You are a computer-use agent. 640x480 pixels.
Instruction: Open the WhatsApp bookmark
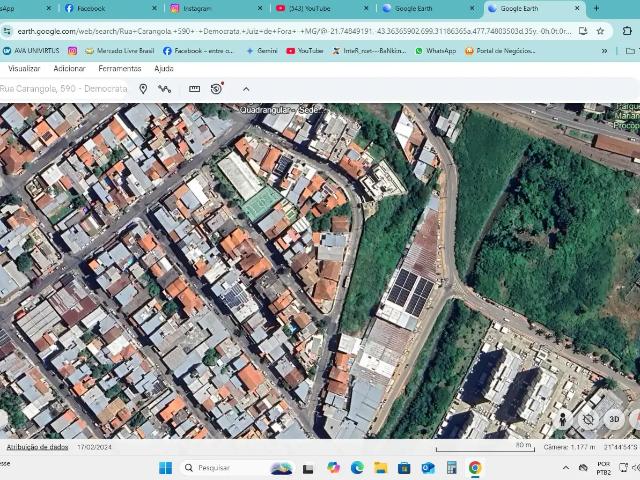click(x=436, y=51)
